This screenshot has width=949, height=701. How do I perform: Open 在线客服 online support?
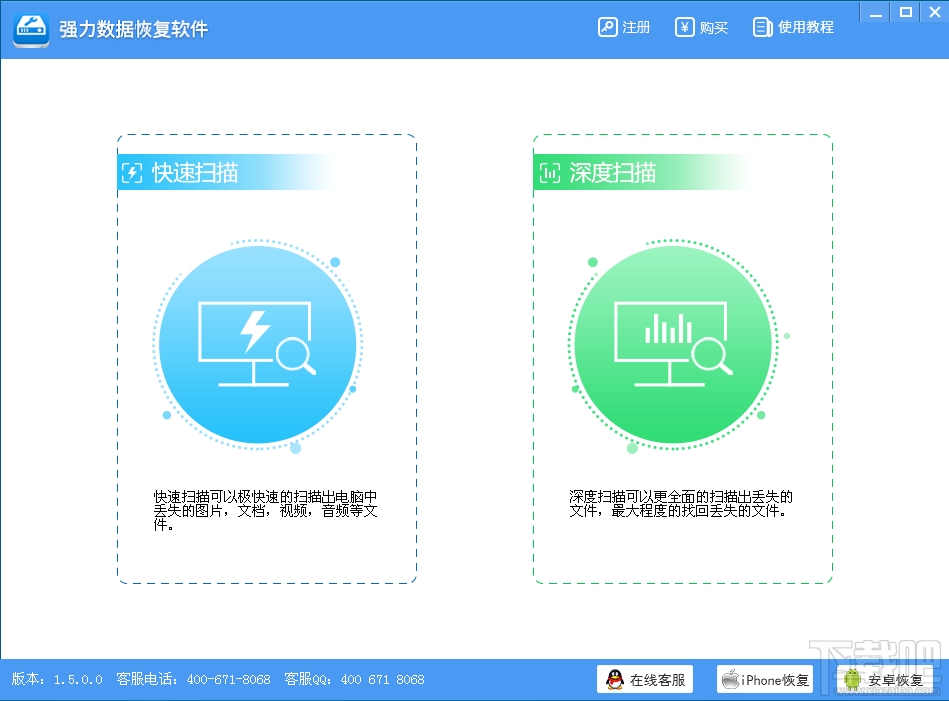click(x=645, y=679)
